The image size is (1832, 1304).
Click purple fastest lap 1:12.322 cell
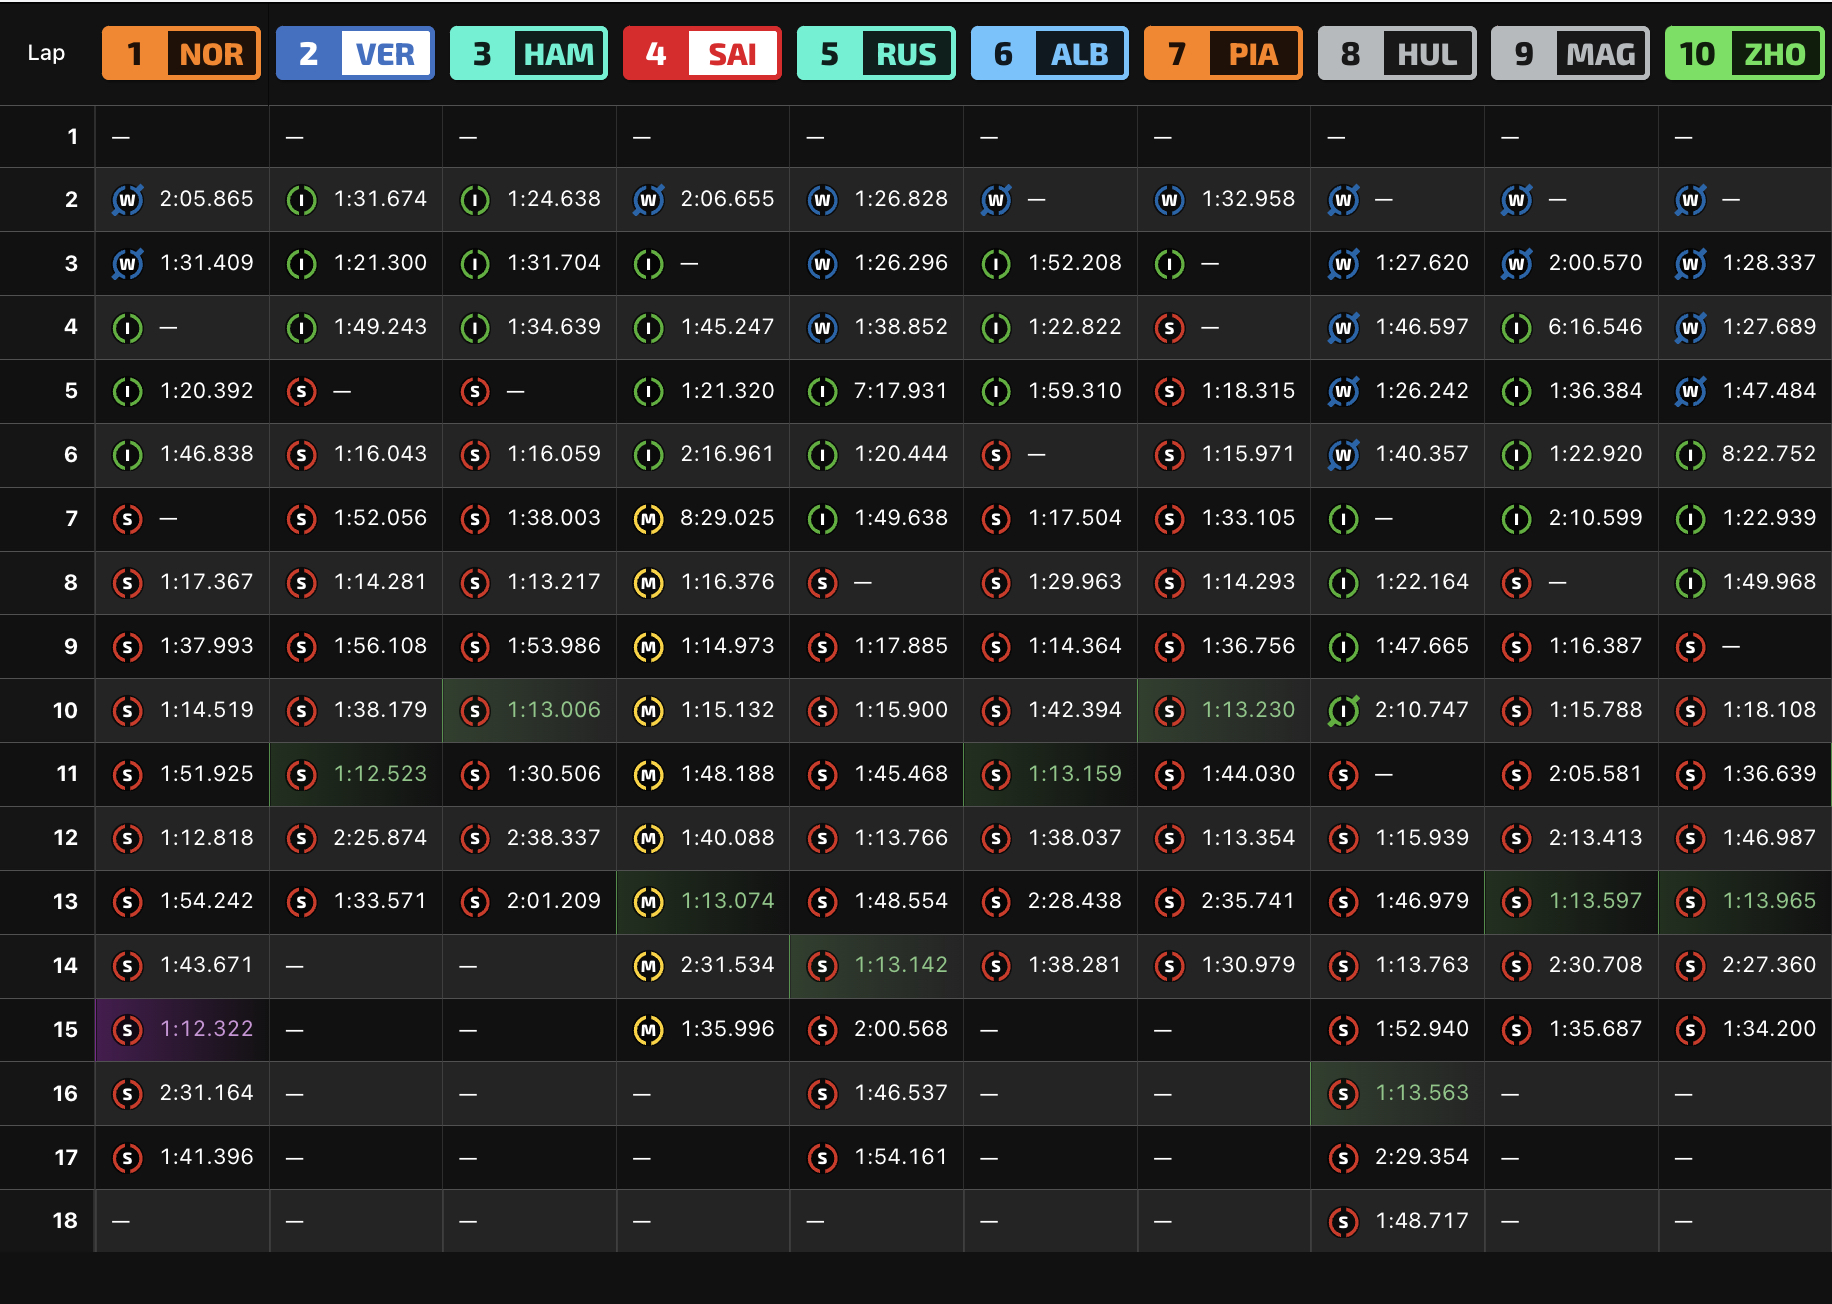click(x=182, y=1029)
